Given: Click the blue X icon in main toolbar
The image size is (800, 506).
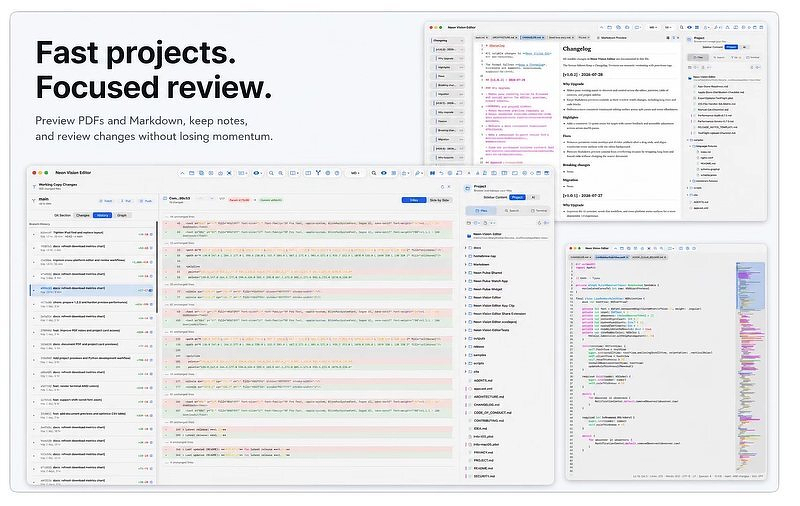Looking at the screenshot, I should [x=229, y=173].
